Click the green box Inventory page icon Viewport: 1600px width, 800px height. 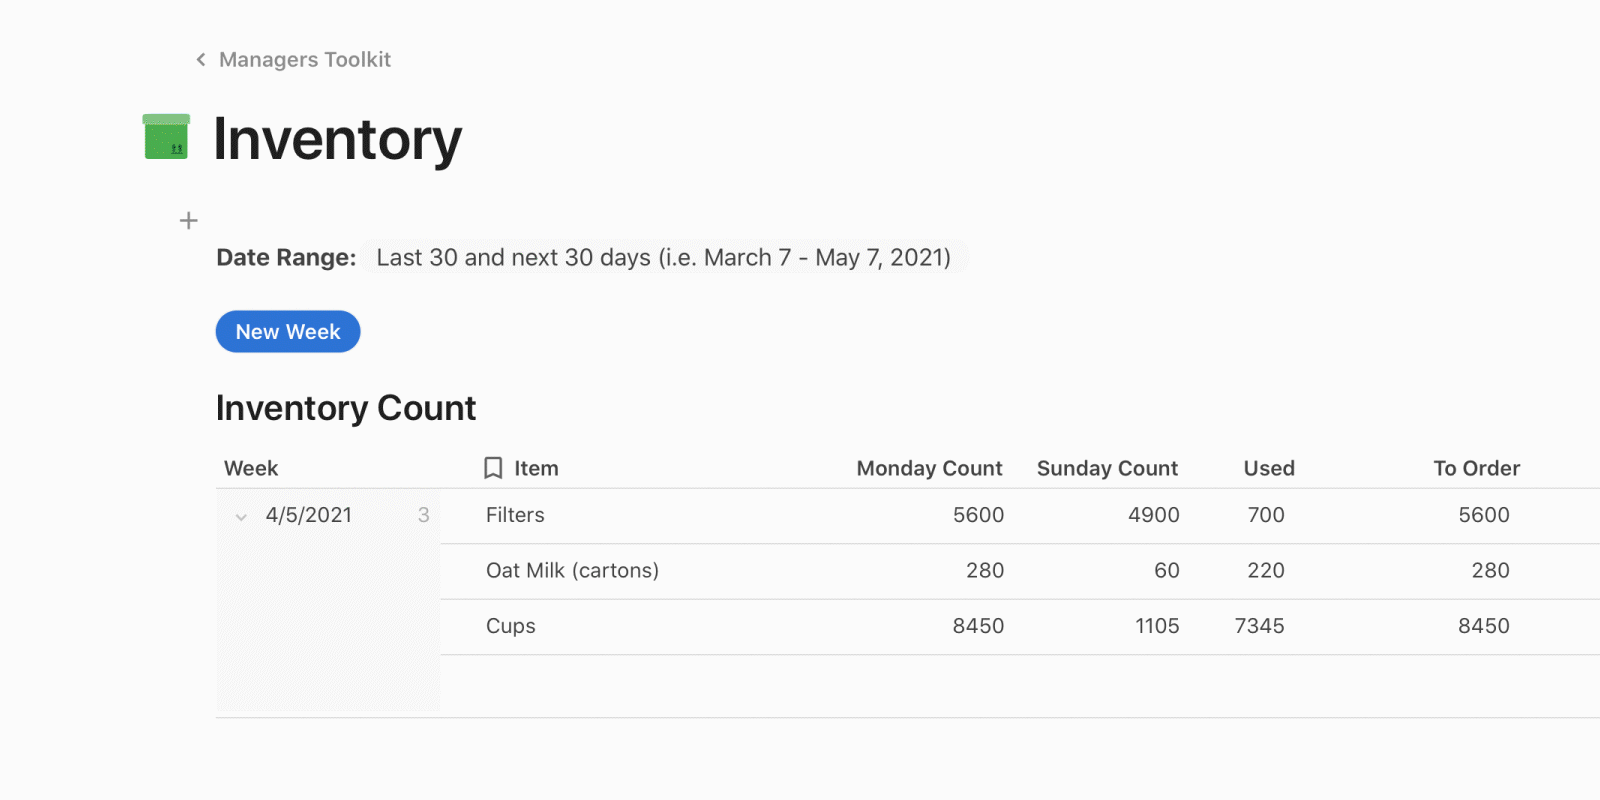tap(166, 137)
